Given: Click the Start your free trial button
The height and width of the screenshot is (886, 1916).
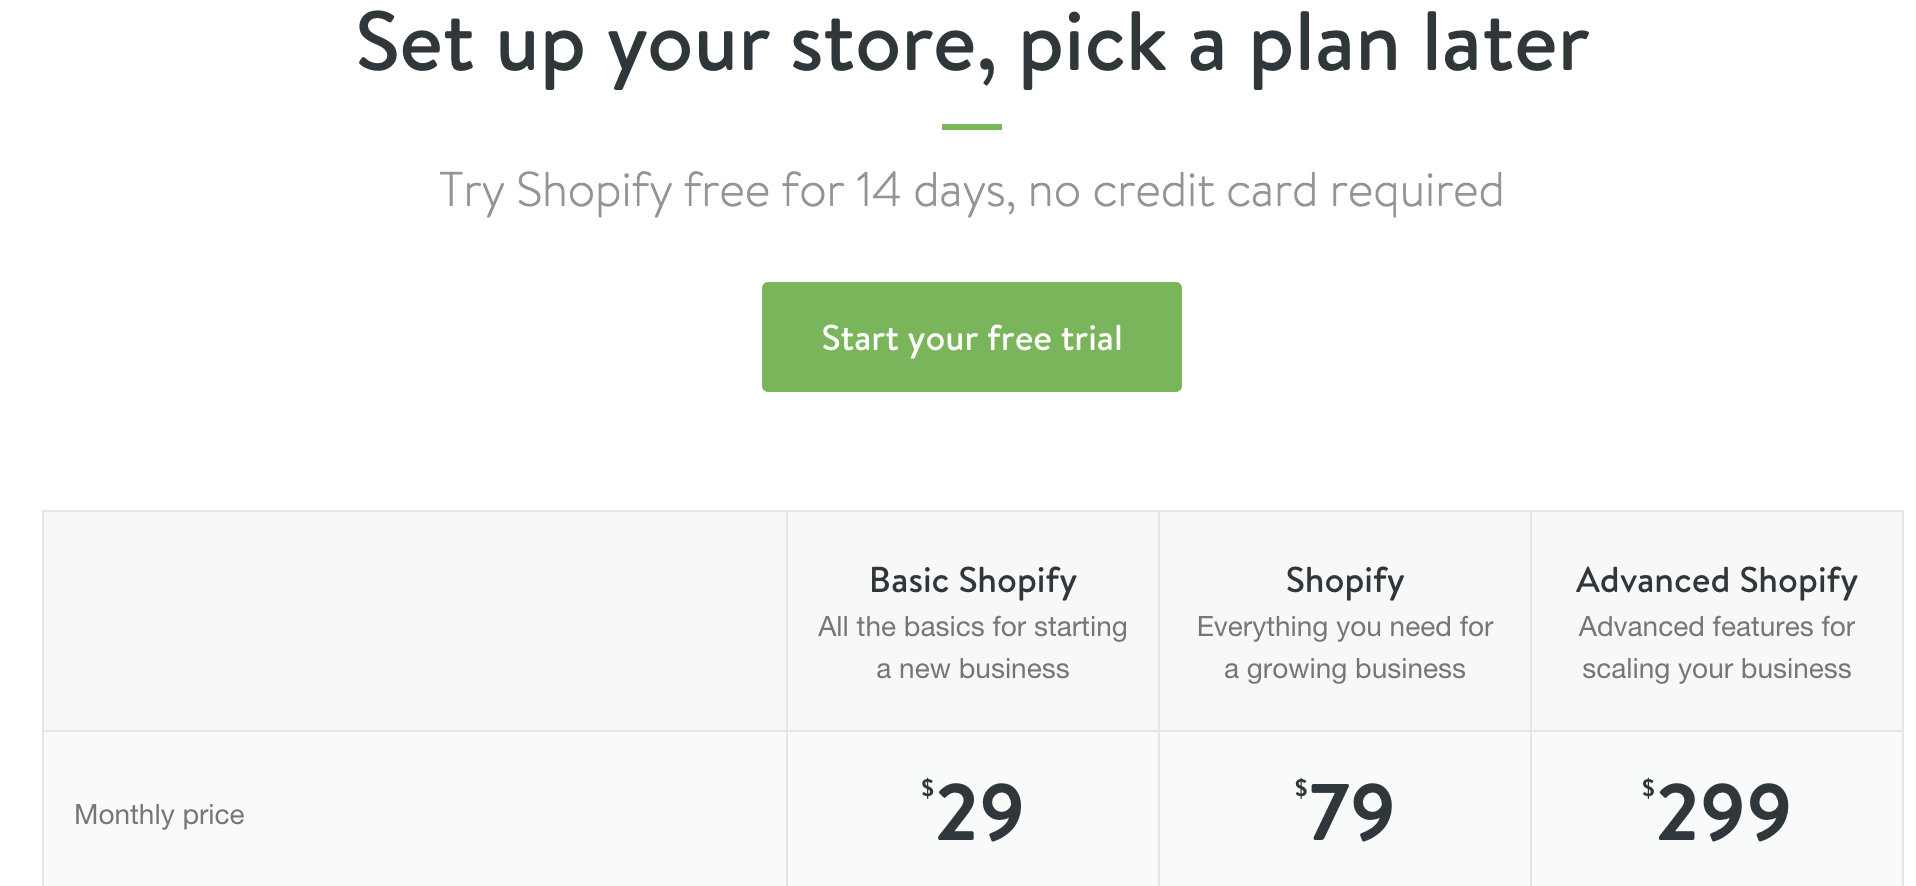Looking at the screenshot, I should [970, 337].
